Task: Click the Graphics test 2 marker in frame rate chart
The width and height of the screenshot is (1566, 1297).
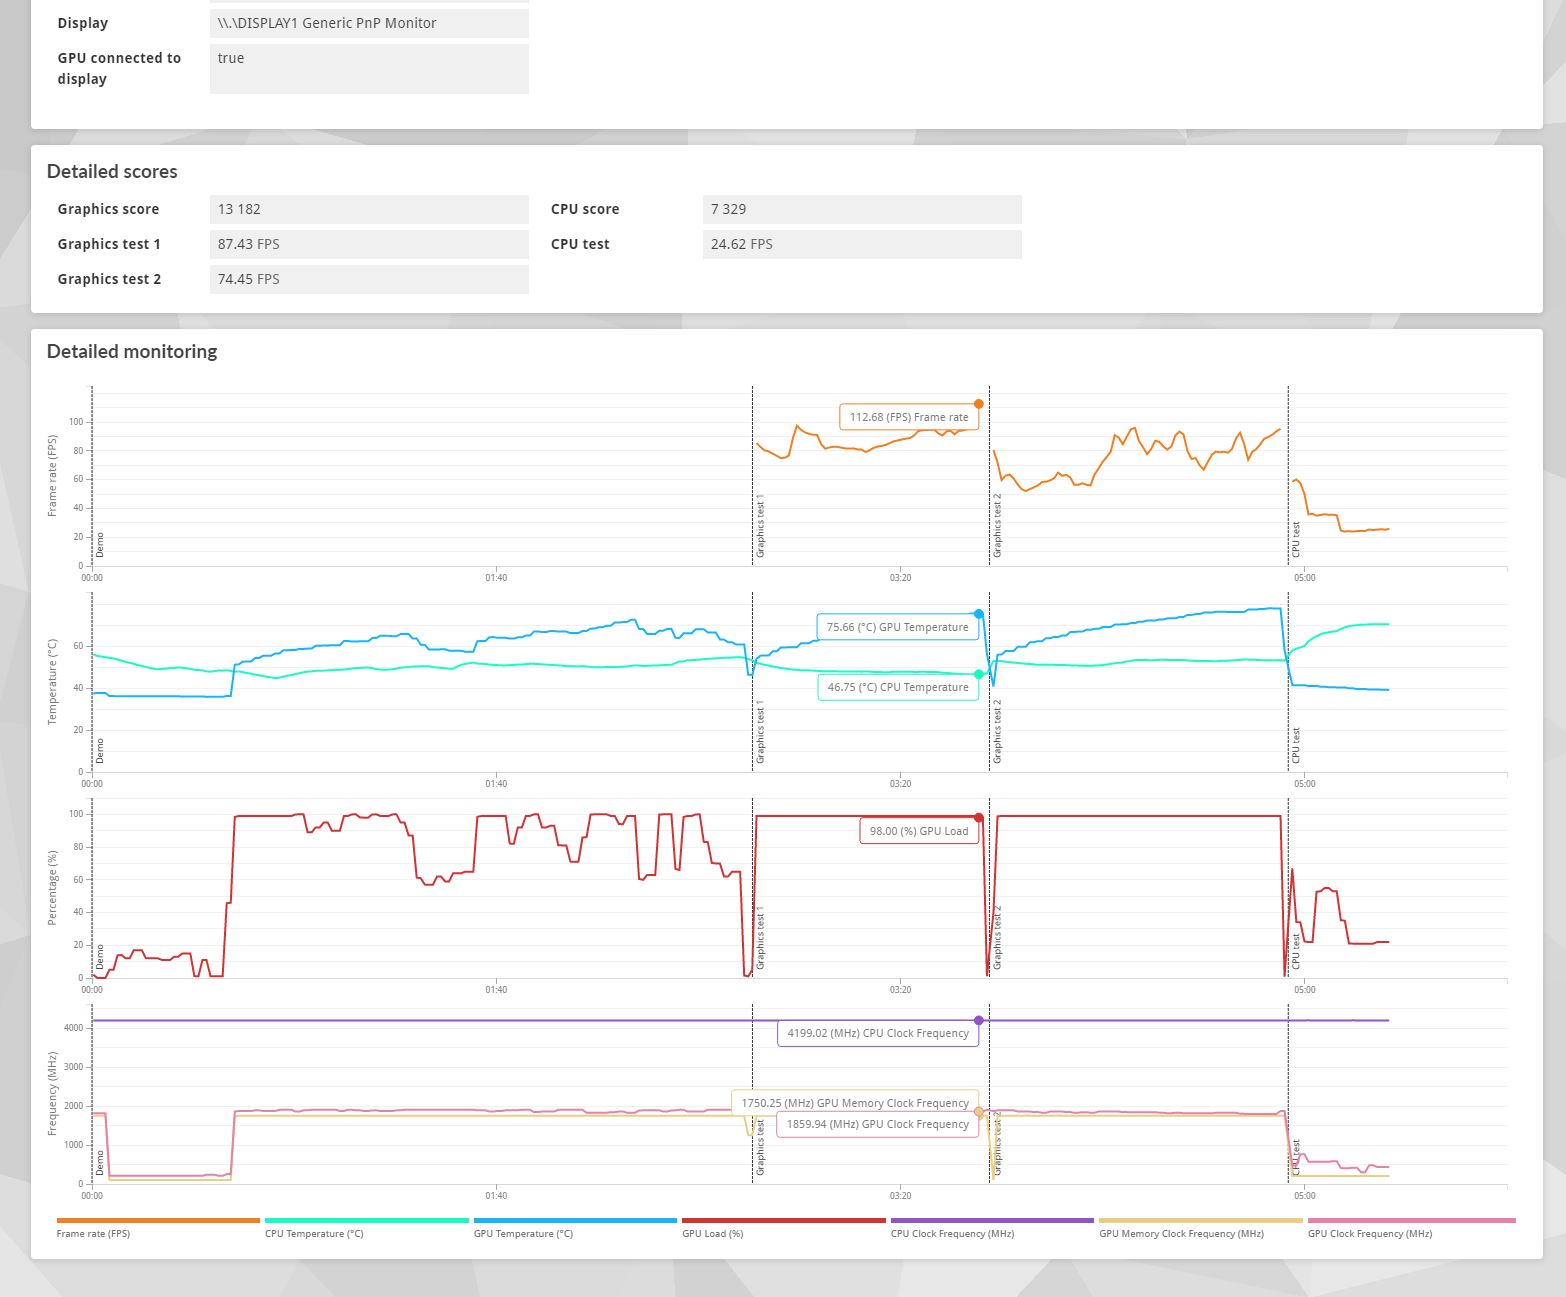Action: (x=997, y=526)
